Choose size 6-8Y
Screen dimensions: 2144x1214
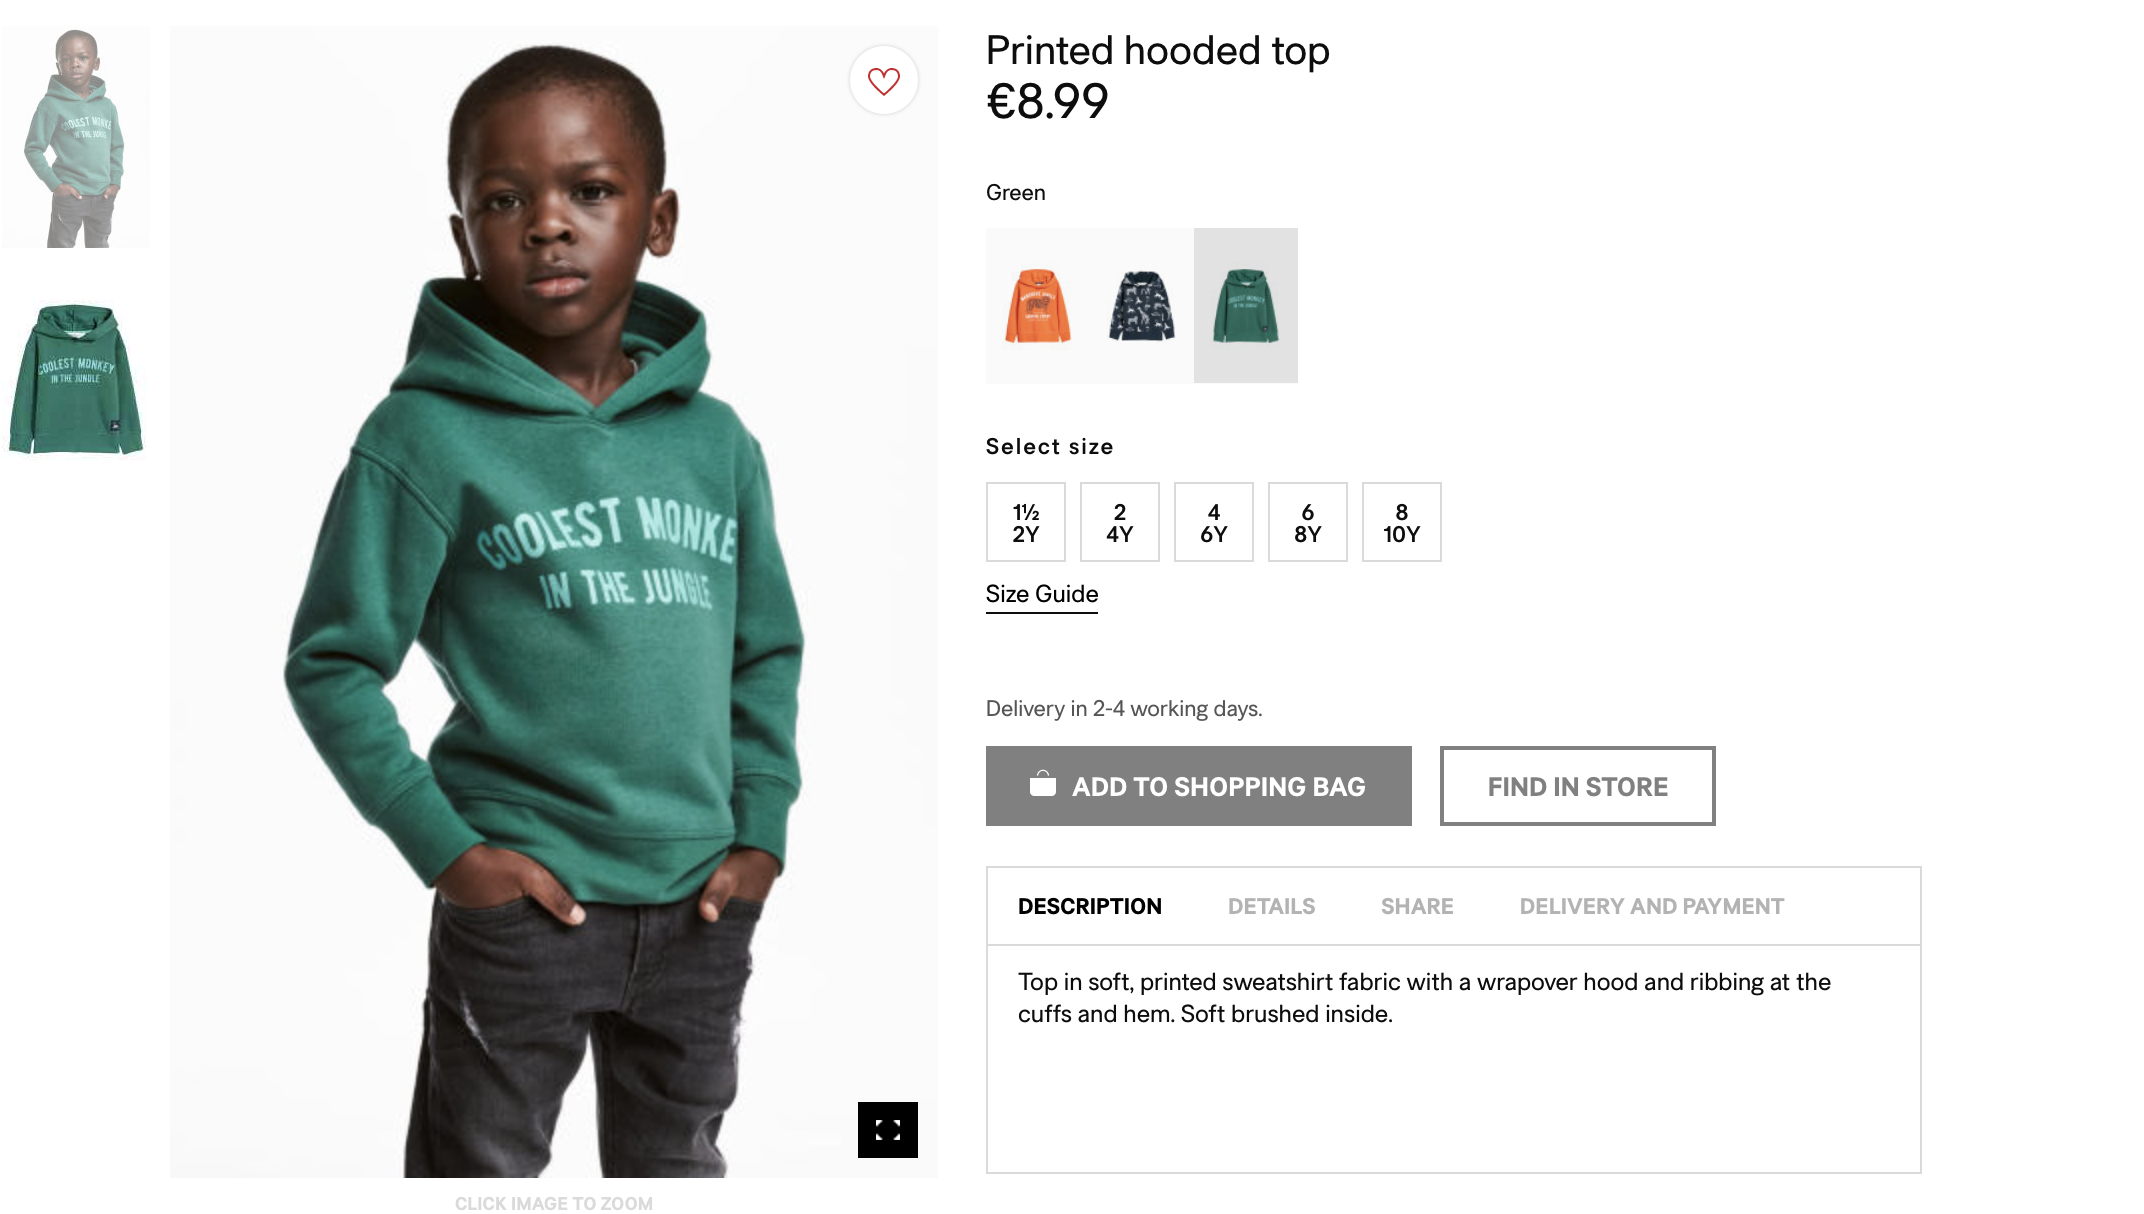[x=1307, y=522]
